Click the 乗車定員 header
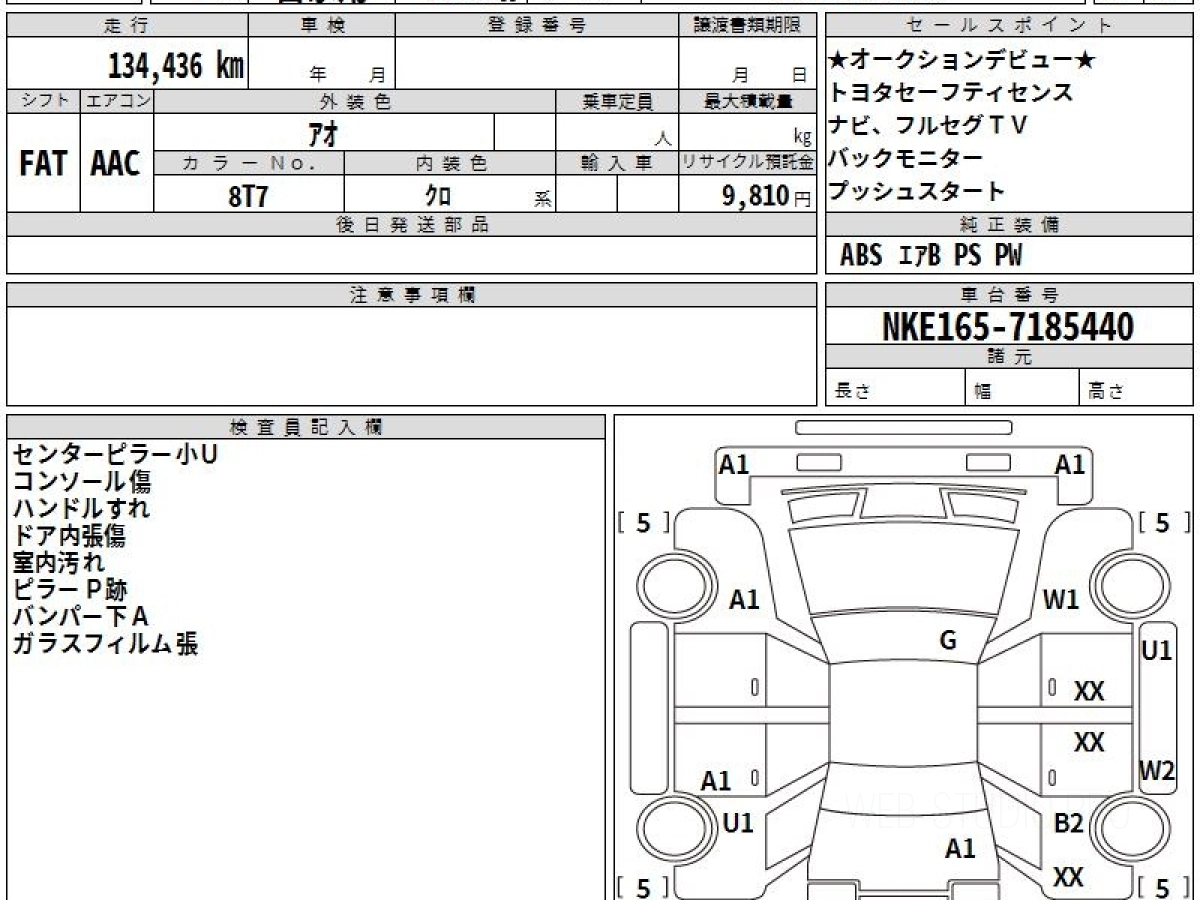The image size is (1200, 900). [x=617, y=101]
